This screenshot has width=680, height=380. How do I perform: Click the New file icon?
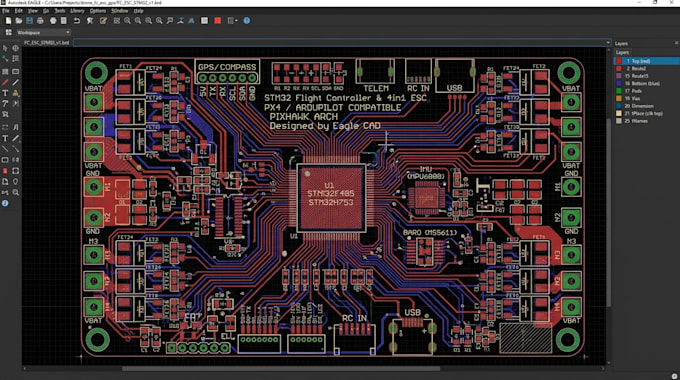tap(8, 20)
